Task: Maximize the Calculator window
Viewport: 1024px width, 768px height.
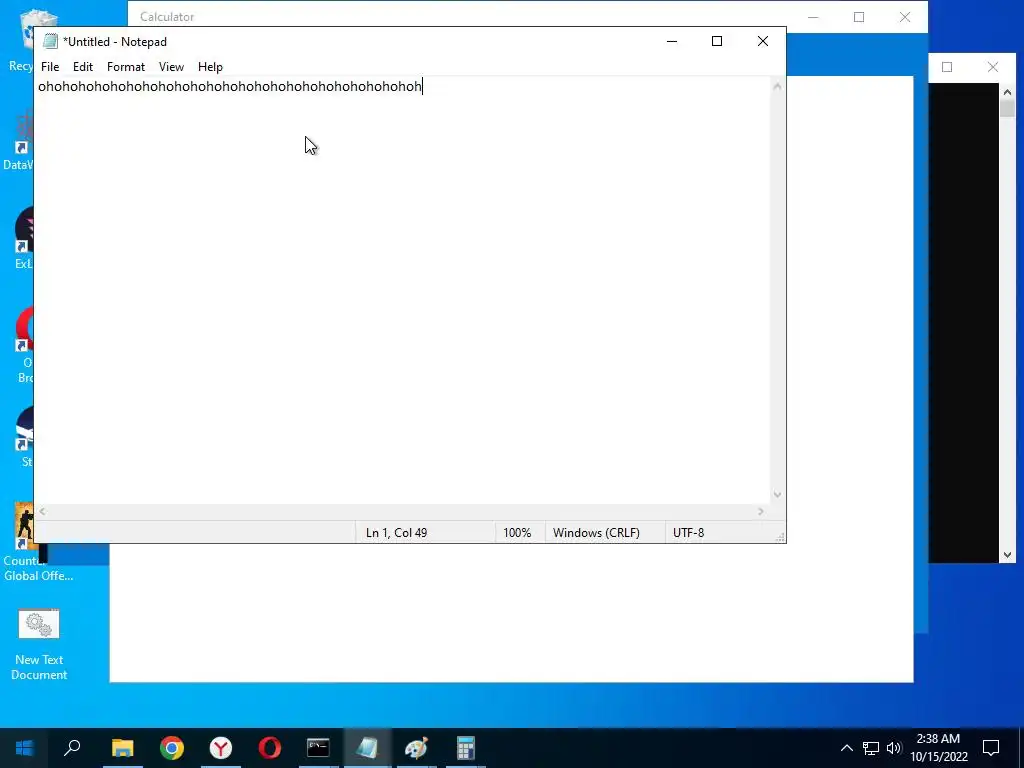Action: (x=859, y=17)
